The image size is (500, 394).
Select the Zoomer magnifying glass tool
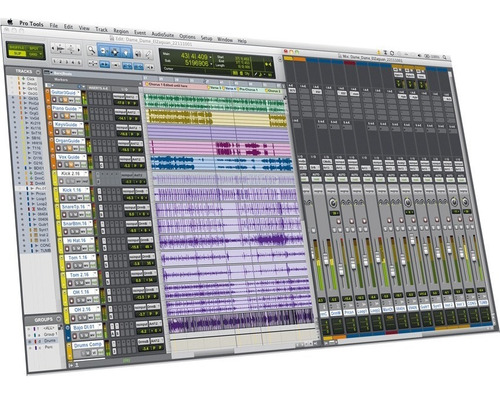pyautogui.click(x=91, y=50)
